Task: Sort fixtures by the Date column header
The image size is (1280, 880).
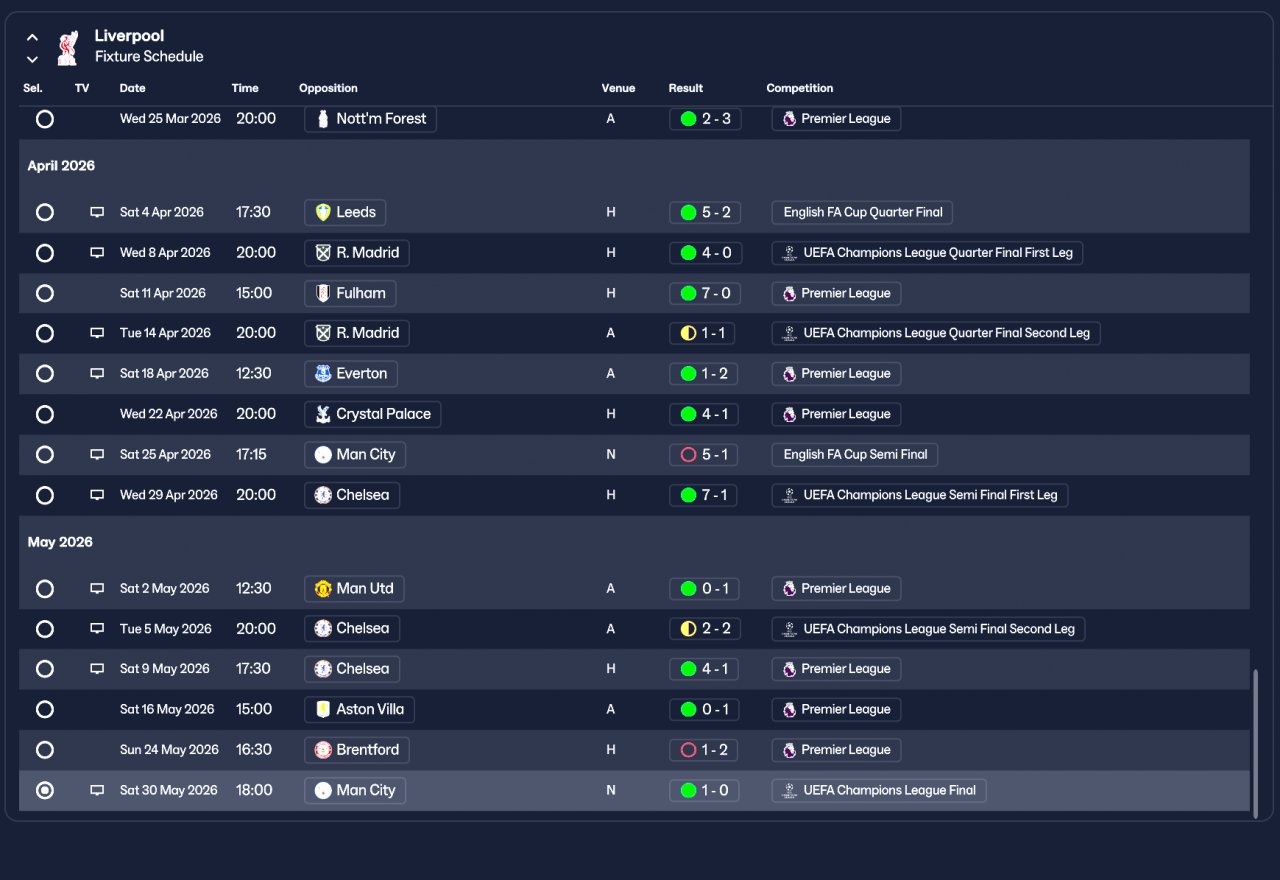Action: pos(133,88)
